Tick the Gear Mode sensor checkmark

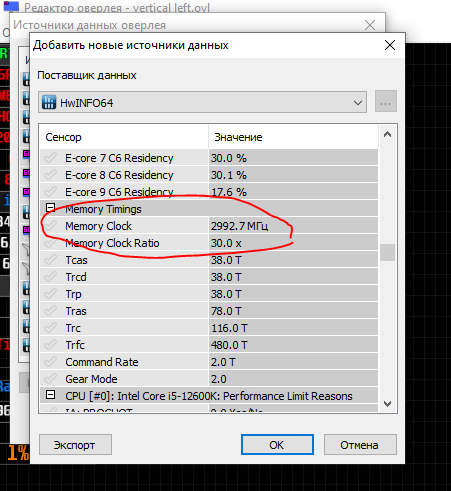pyautogui.click(x=51, y=379)
